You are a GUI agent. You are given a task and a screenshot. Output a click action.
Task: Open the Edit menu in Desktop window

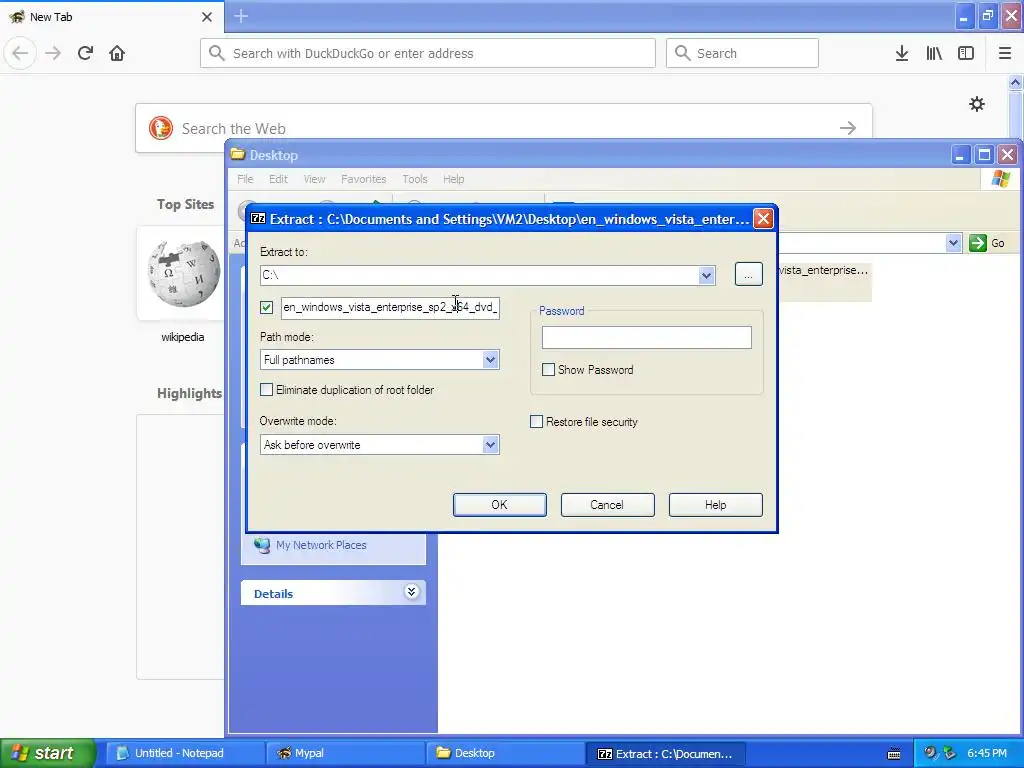coord(278,179)
